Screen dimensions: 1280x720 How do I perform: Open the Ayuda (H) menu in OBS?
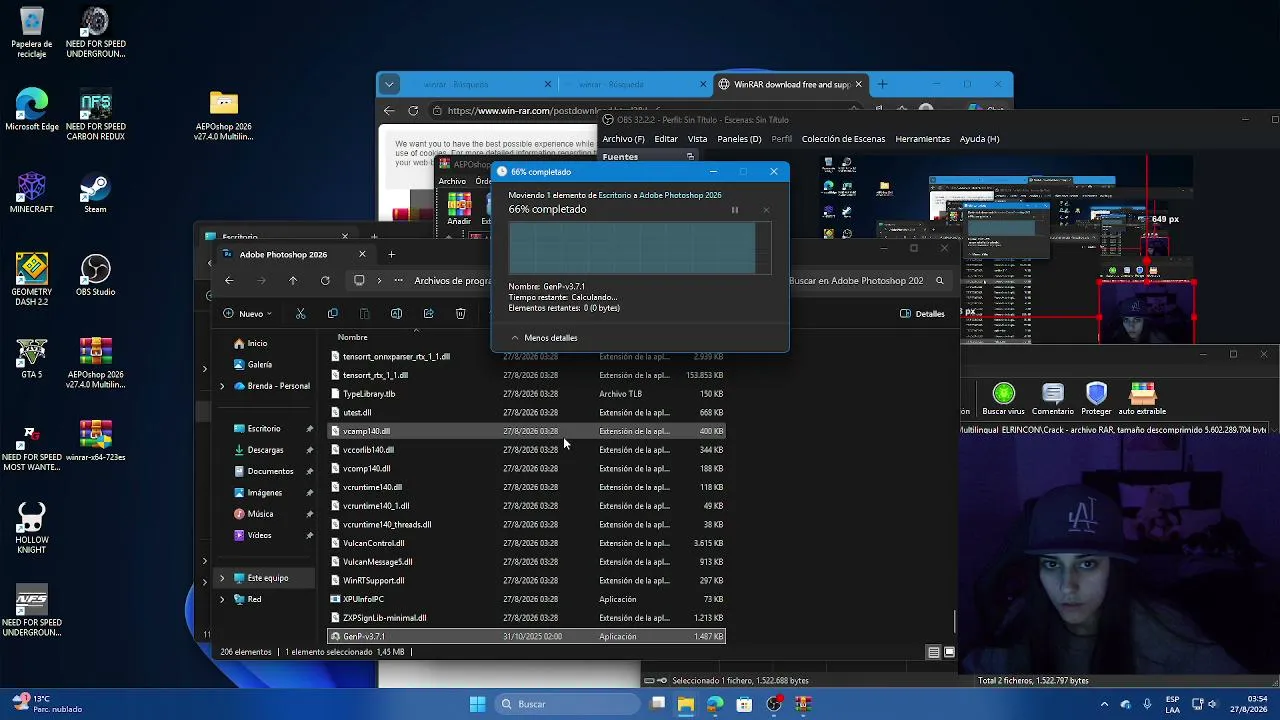979,139
